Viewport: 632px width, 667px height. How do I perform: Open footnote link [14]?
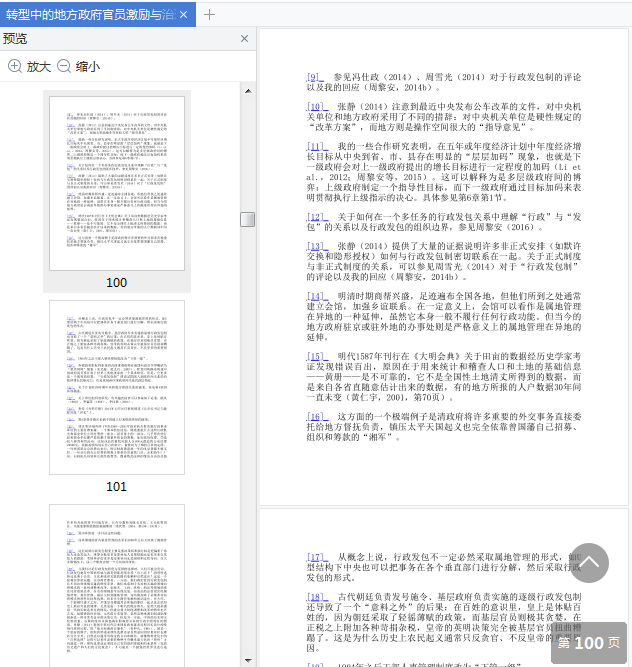317,296
